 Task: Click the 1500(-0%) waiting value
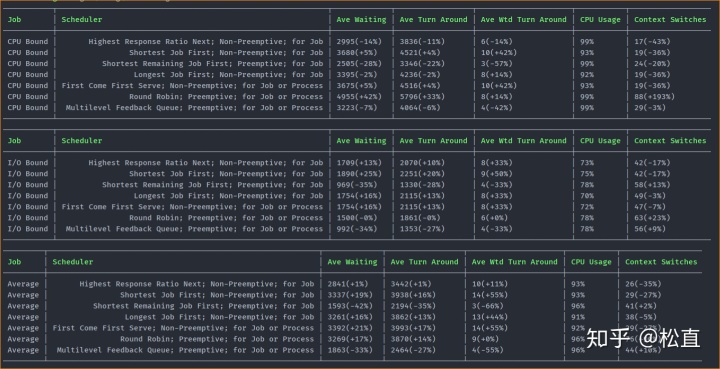(x=357, y=218)
